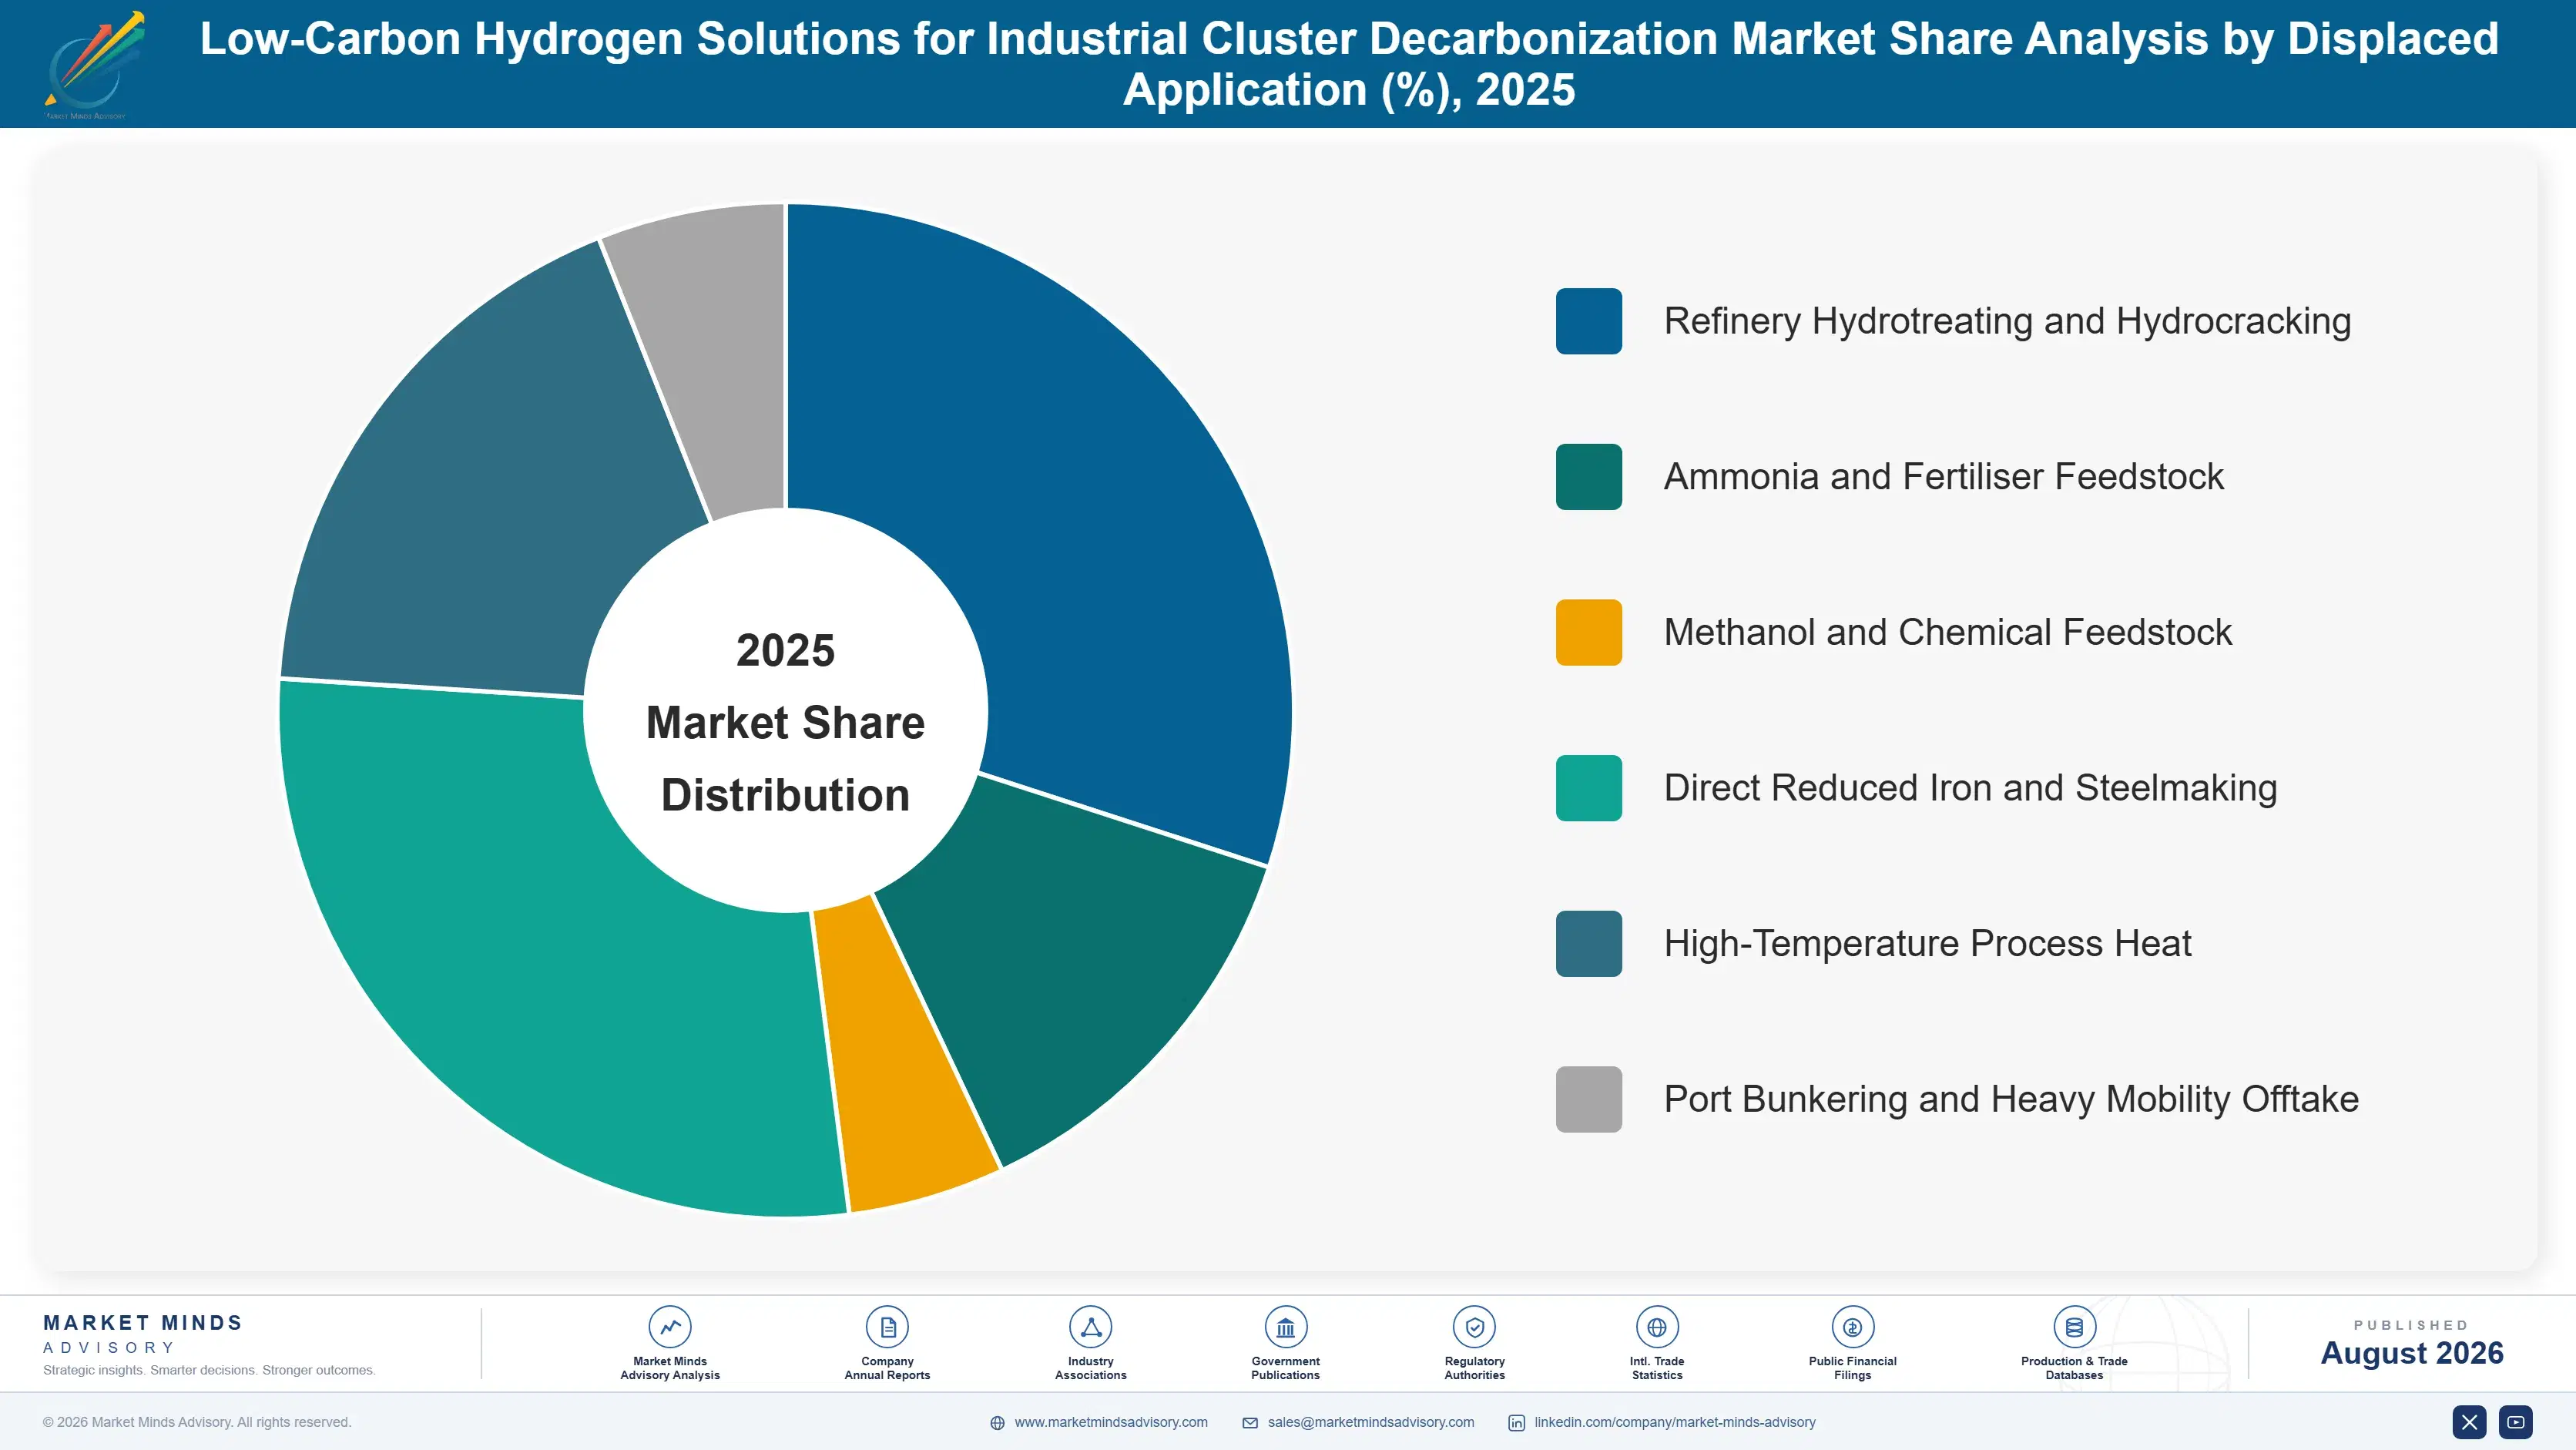2576x1450 pixels.
Task: Click the copyright notice text
Action: tap(197, 1422)
